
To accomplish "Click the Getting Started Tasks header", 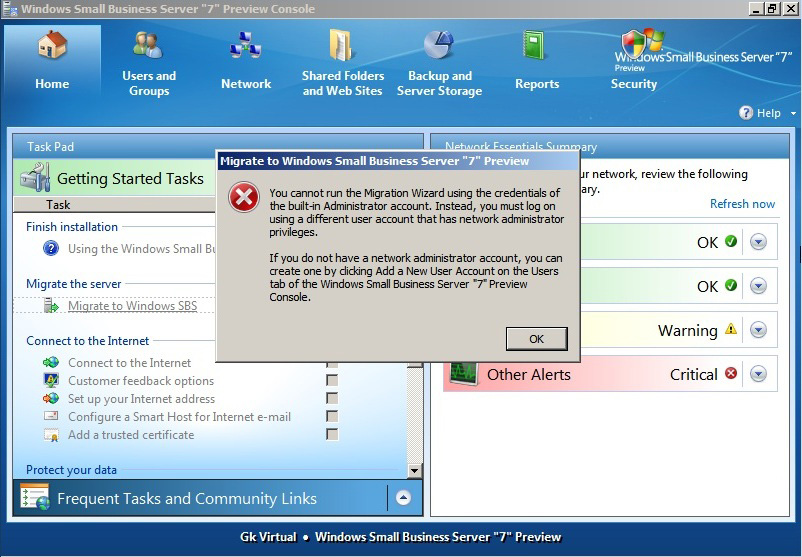I will point(130,179).
